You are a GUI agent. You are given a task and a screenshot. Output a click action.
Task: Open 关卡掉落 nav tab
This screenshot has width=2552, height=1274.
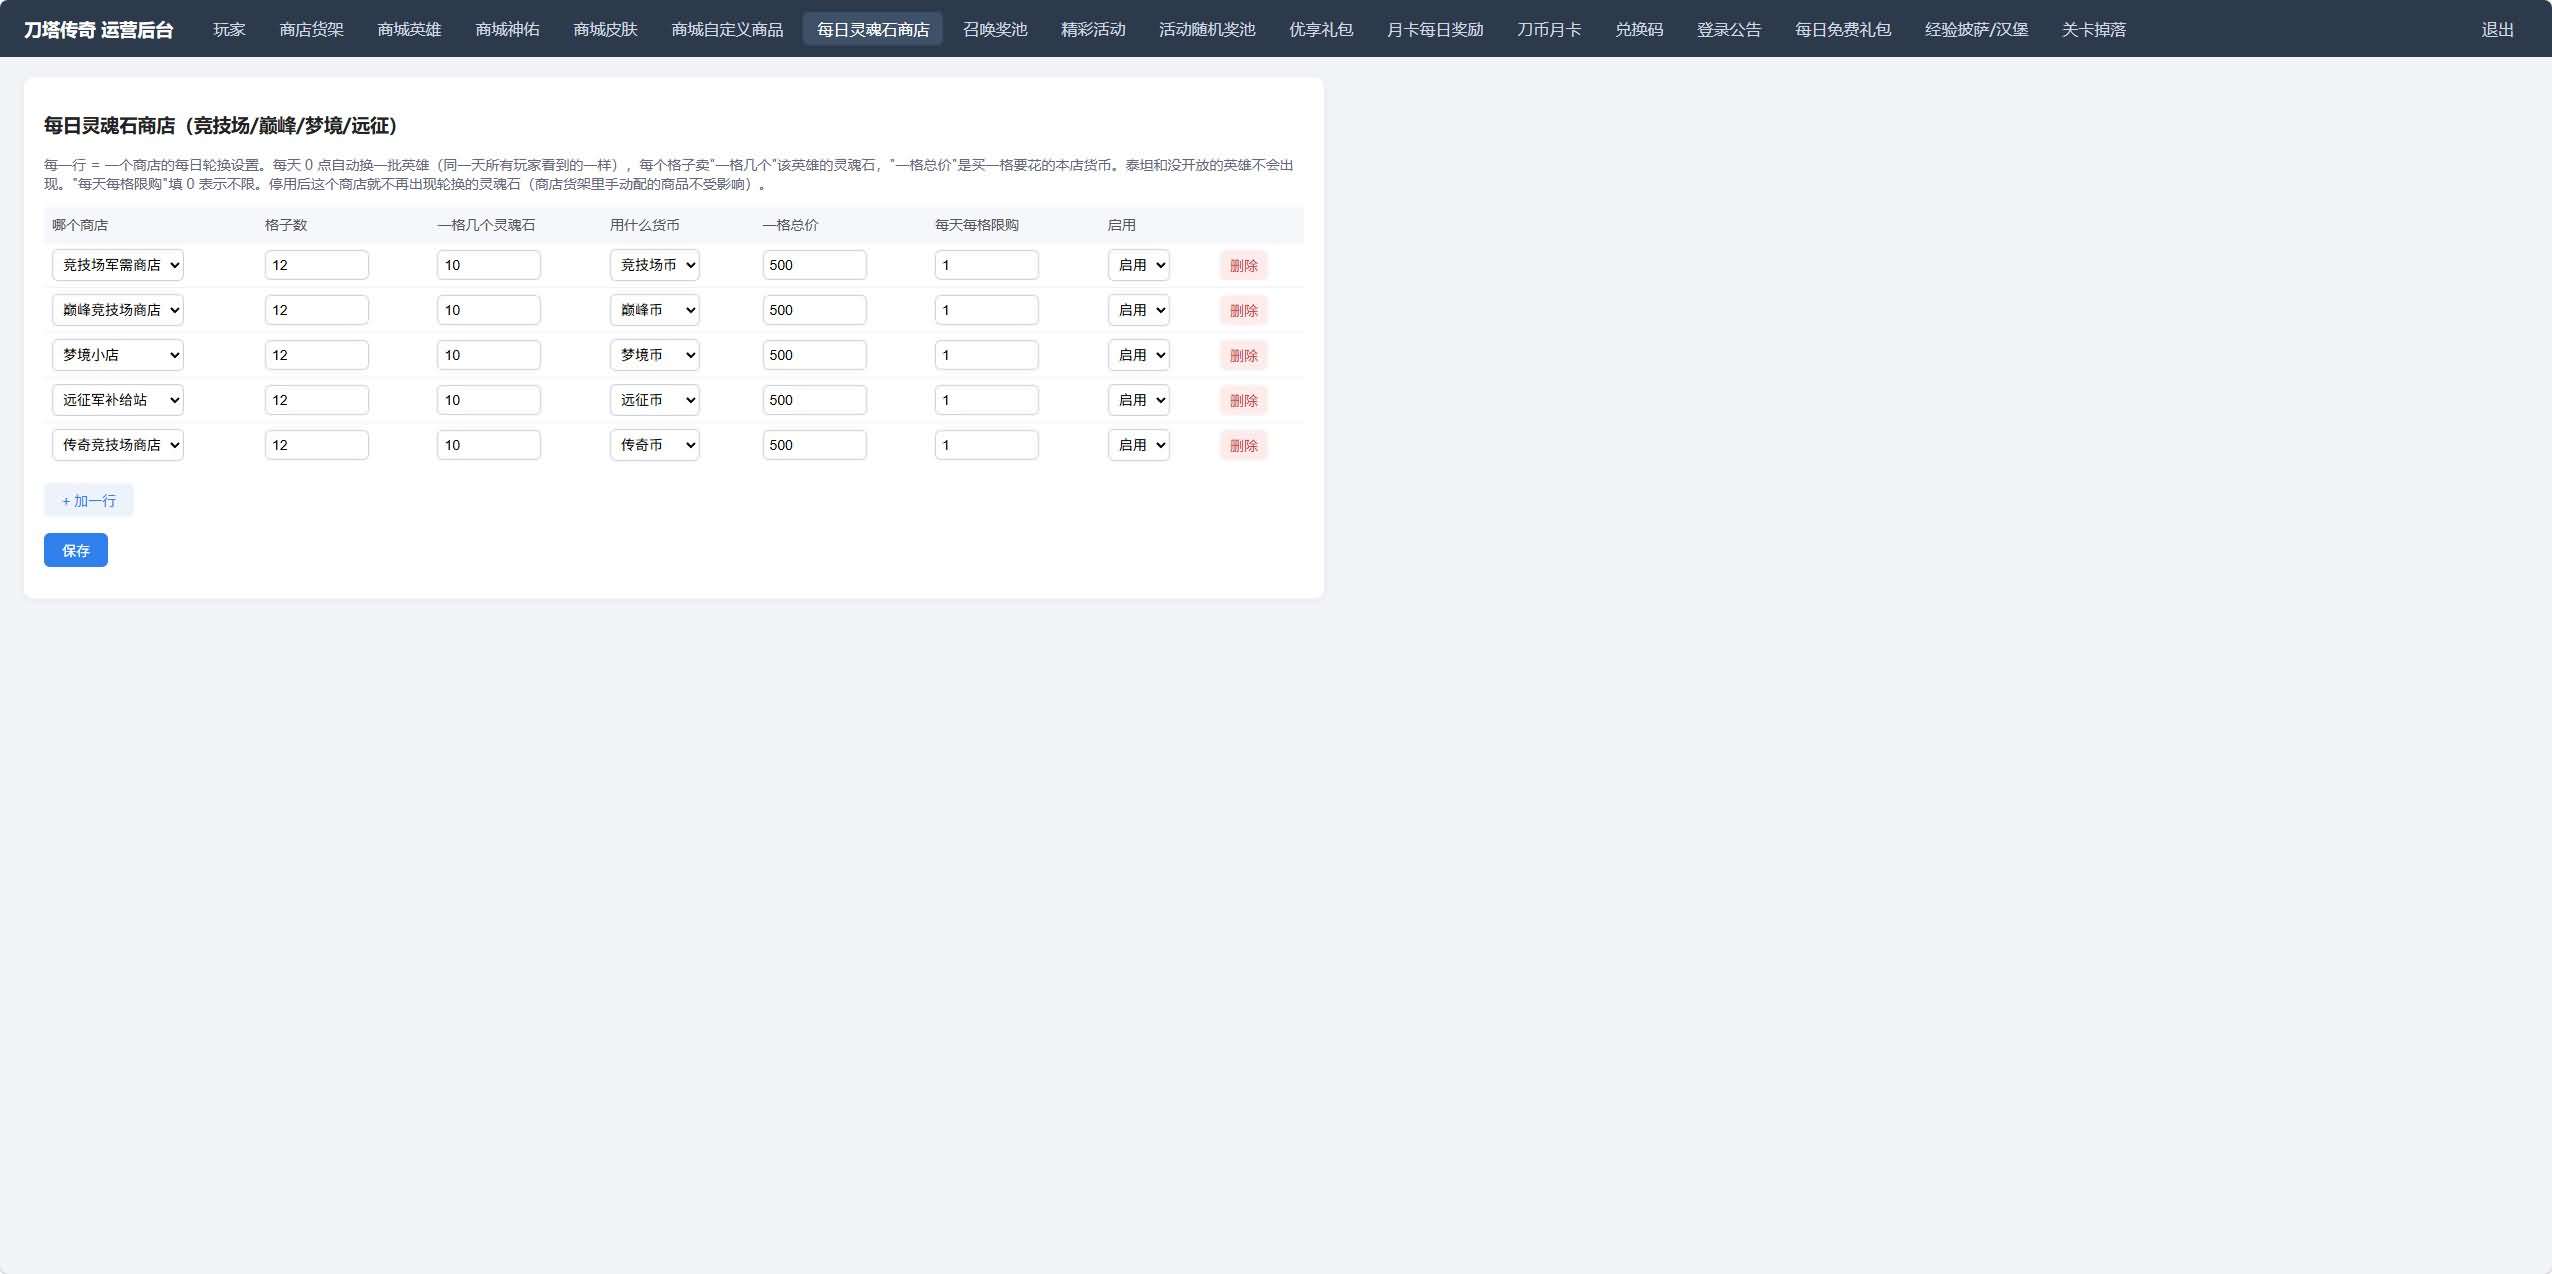(x=2093, y=29)
